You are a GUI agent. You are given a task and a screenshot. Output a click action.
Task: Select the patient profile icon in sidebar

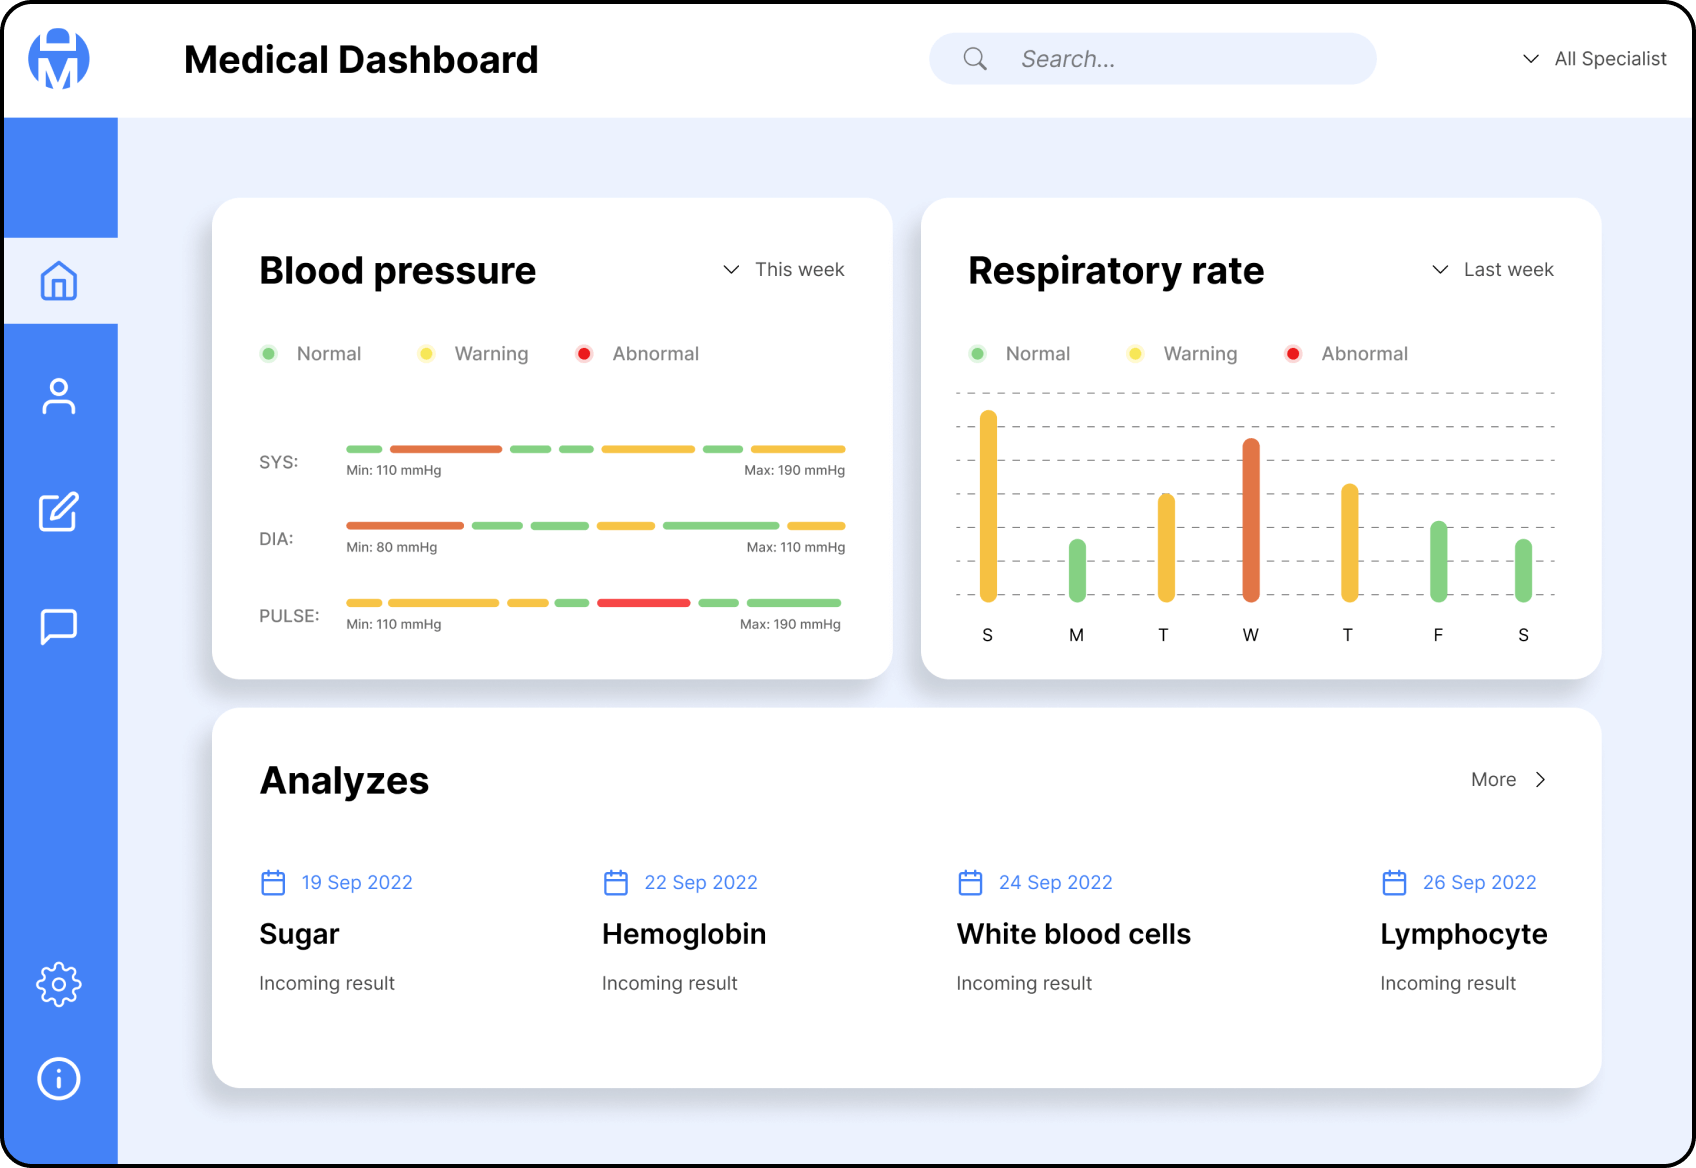(59, 397)
